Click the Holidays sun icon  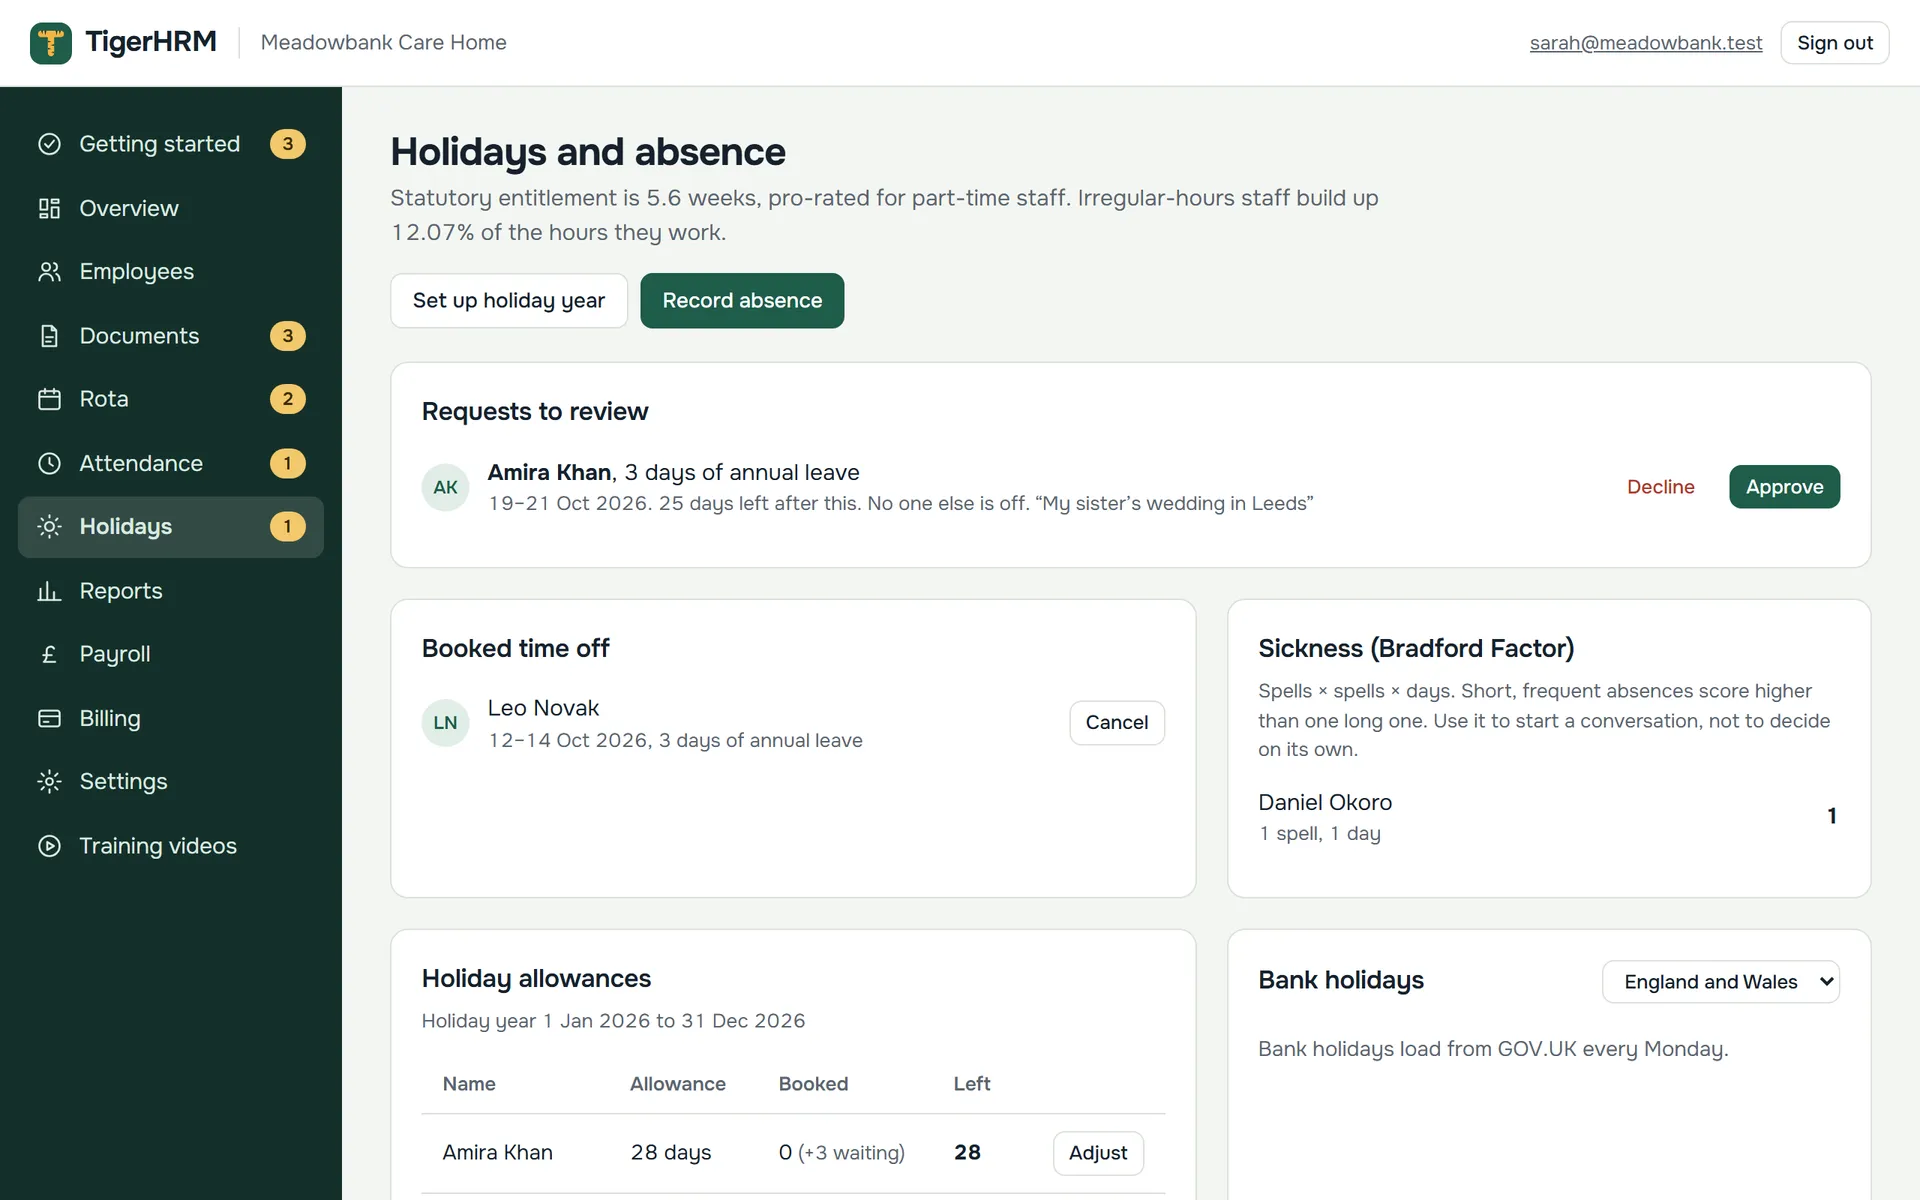pos(49,526)
